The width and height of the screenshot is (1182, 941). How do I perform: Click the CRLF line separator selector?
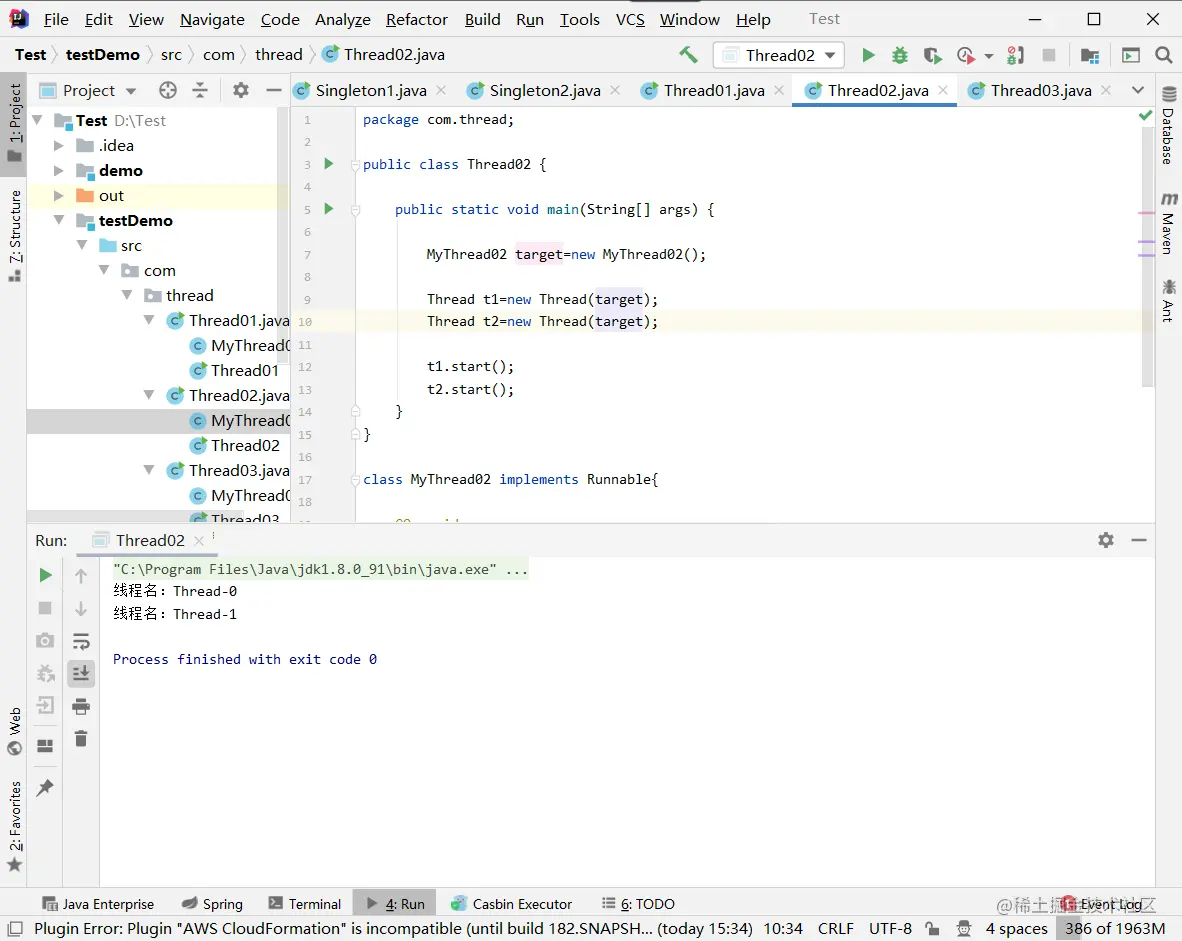(835, 928)
